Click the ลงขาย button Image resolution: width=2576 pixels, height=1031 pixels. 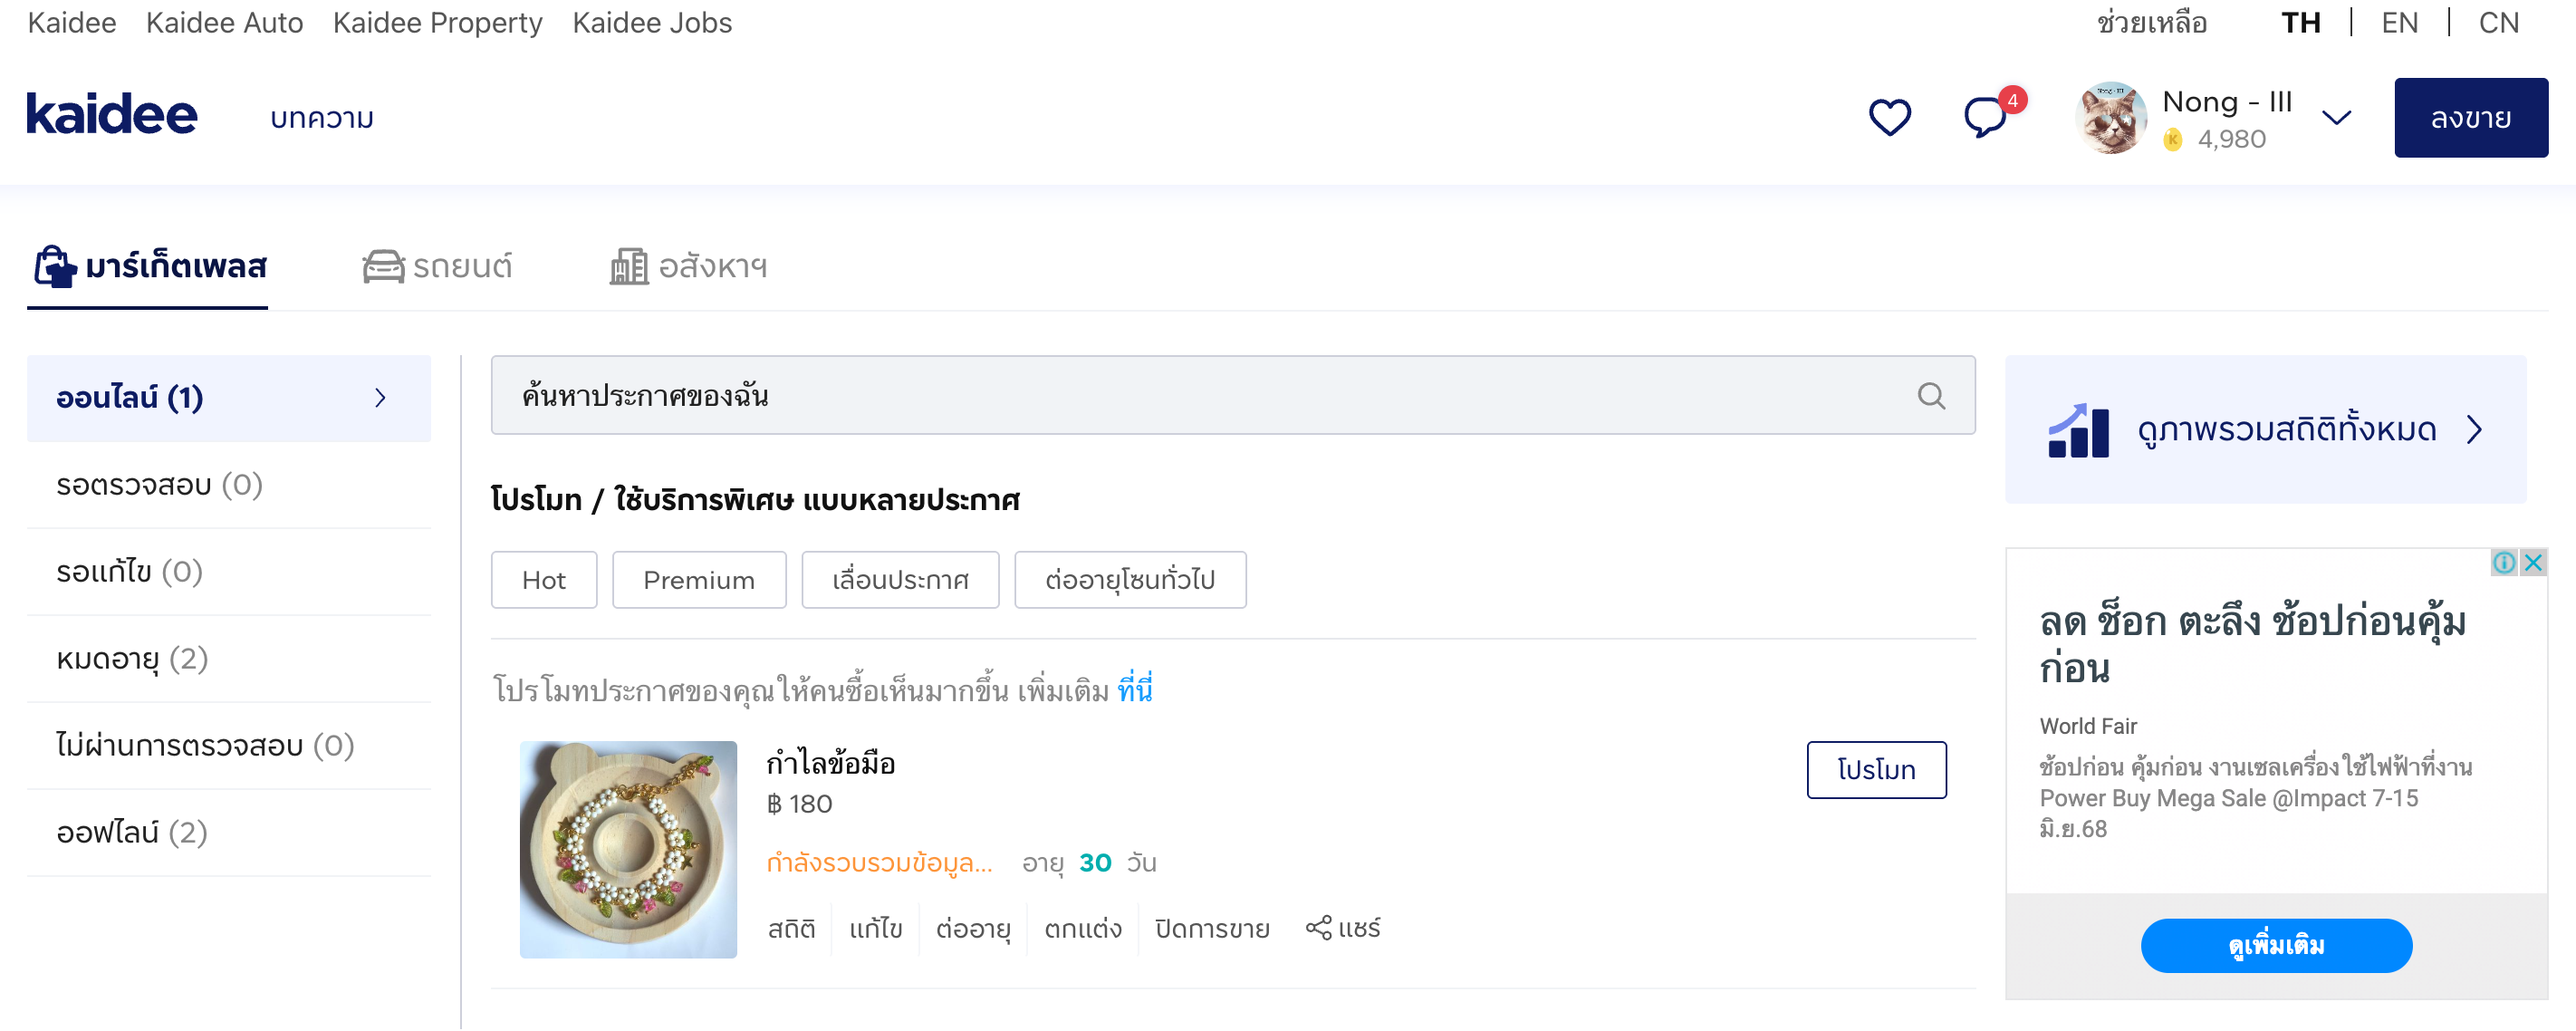pyautogui.click(x=2470, y=118)
